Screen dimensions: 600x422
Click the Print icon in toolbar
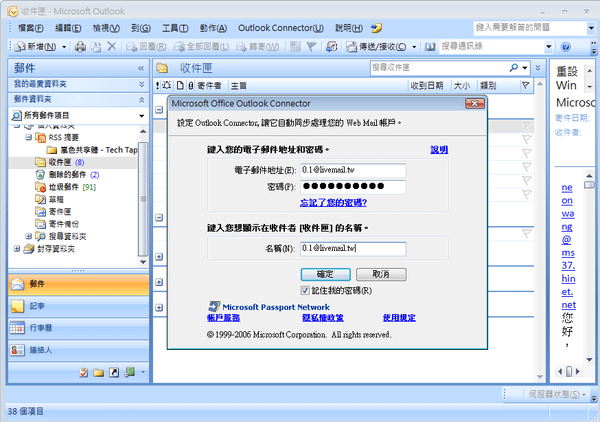tap(80, 47)
